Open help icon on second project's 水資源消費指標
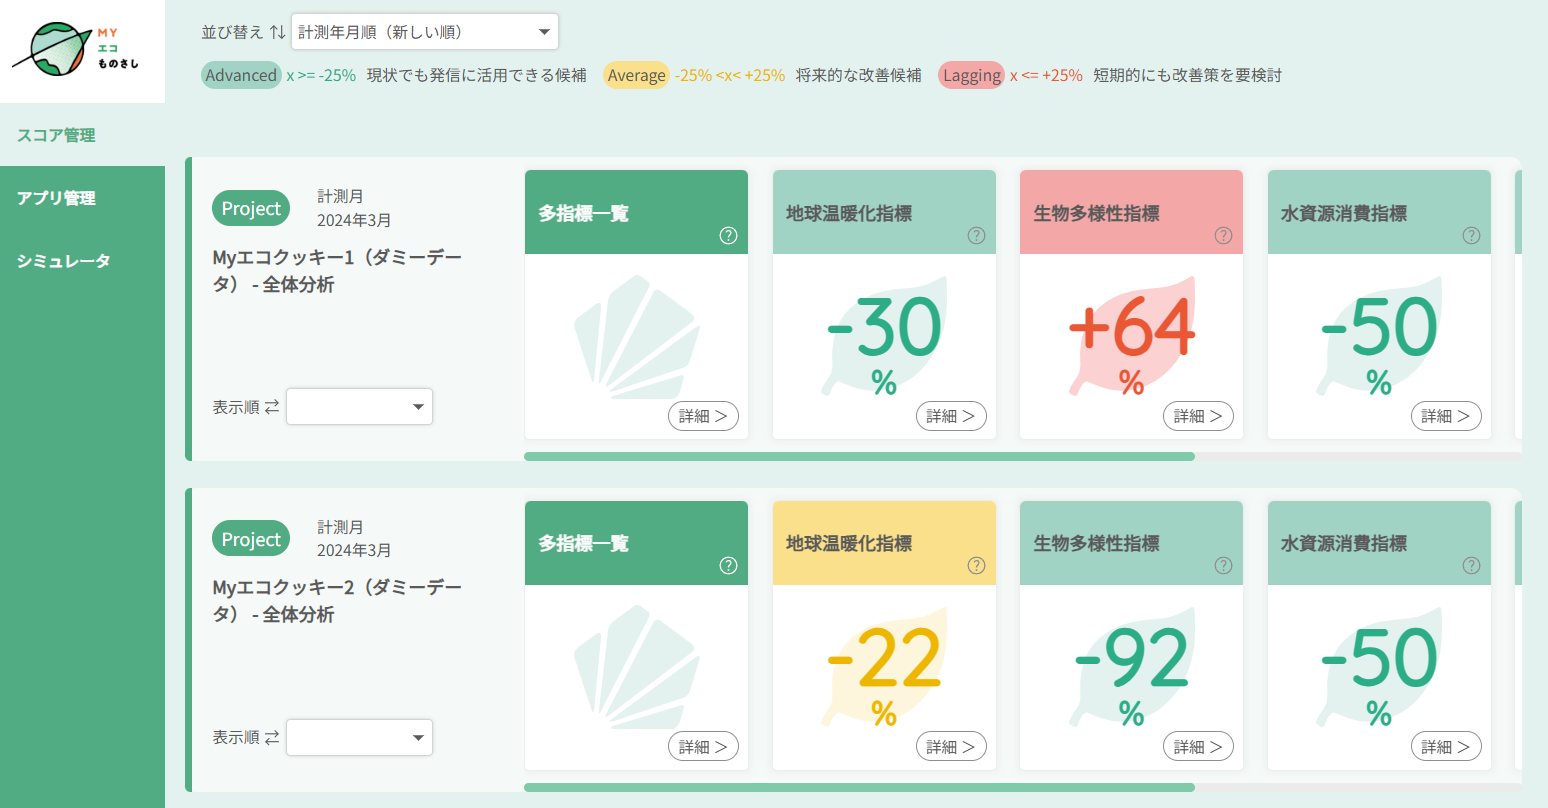Screen dimensions: 1548x808 click(1471, 566)
